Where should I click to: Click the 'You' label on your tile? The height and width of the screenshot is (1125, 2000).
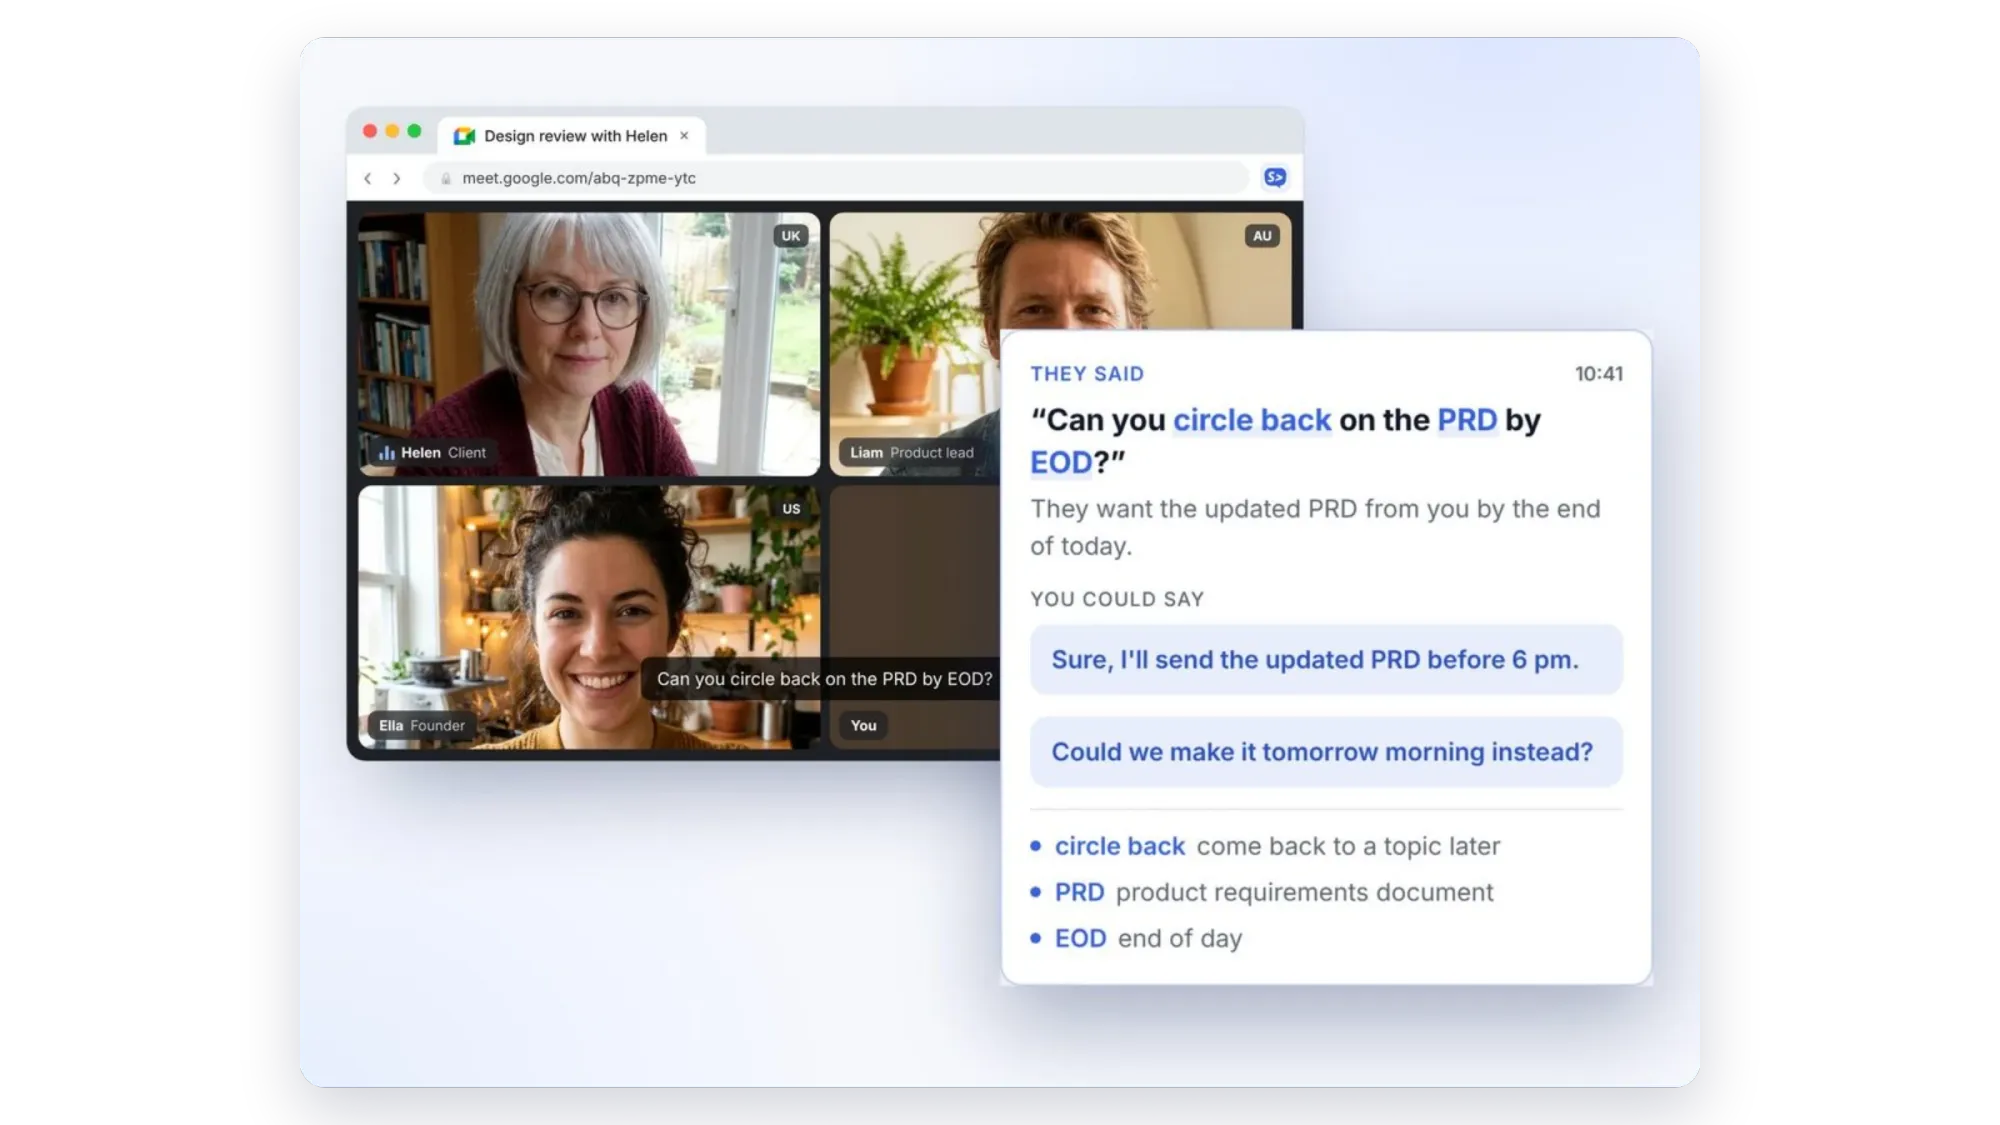864,726
